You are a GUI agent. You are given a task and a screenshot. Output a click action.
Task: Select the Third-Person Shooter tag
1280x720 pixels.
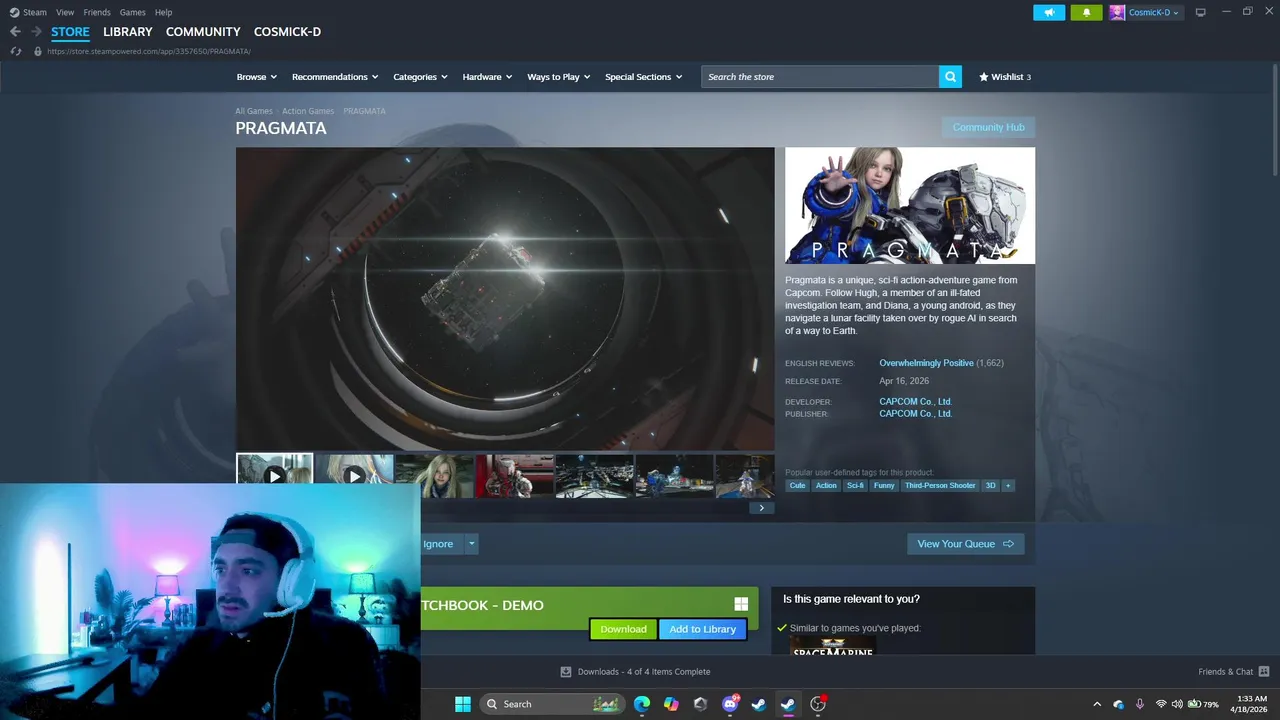click(940, 486)
